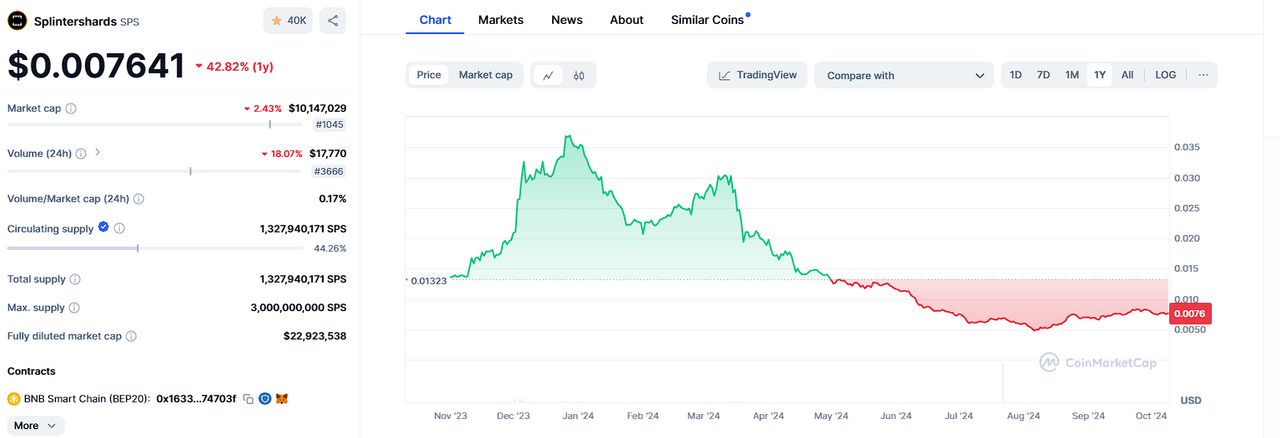
Task: Click the Splintershards coin logo icon
Action: [17, 20]
